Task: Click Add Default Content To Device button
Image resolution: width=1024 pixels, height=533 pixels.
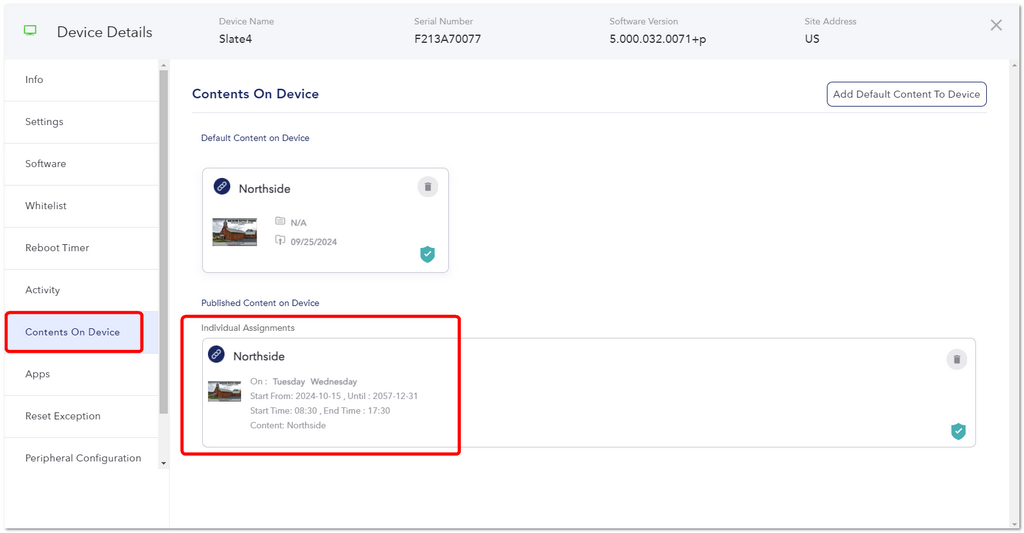Action: coord(906,94)
